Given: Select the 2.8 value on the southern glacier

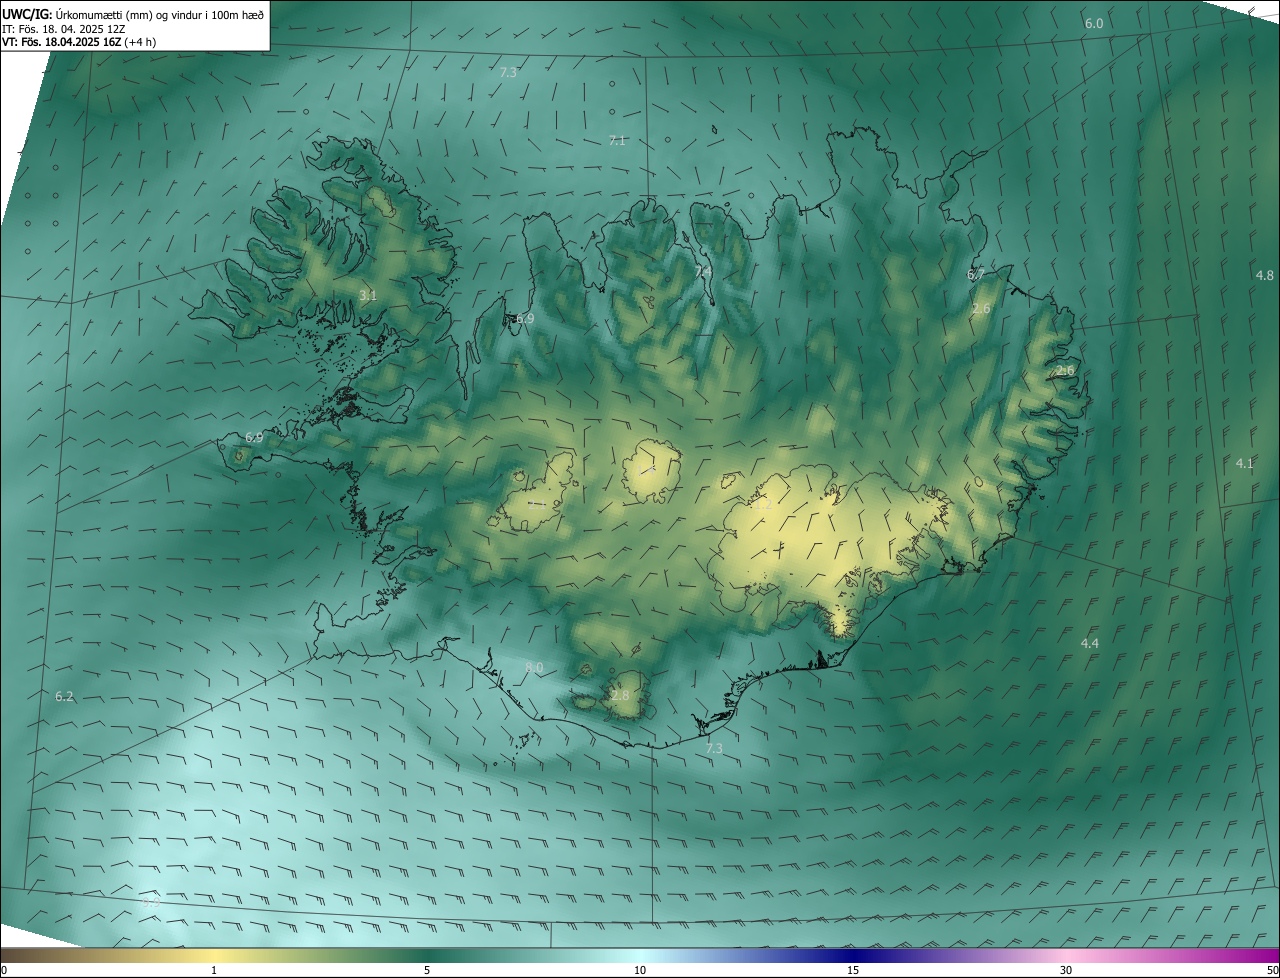Looking at the screenshot, I should (621, 695).
